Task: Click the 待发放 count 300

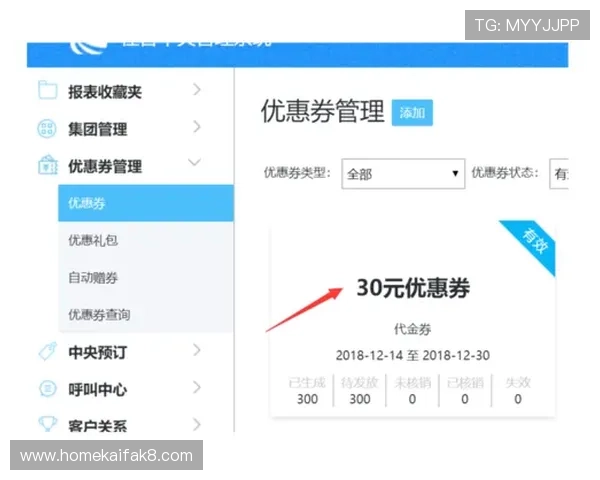Action: [360, 399]
